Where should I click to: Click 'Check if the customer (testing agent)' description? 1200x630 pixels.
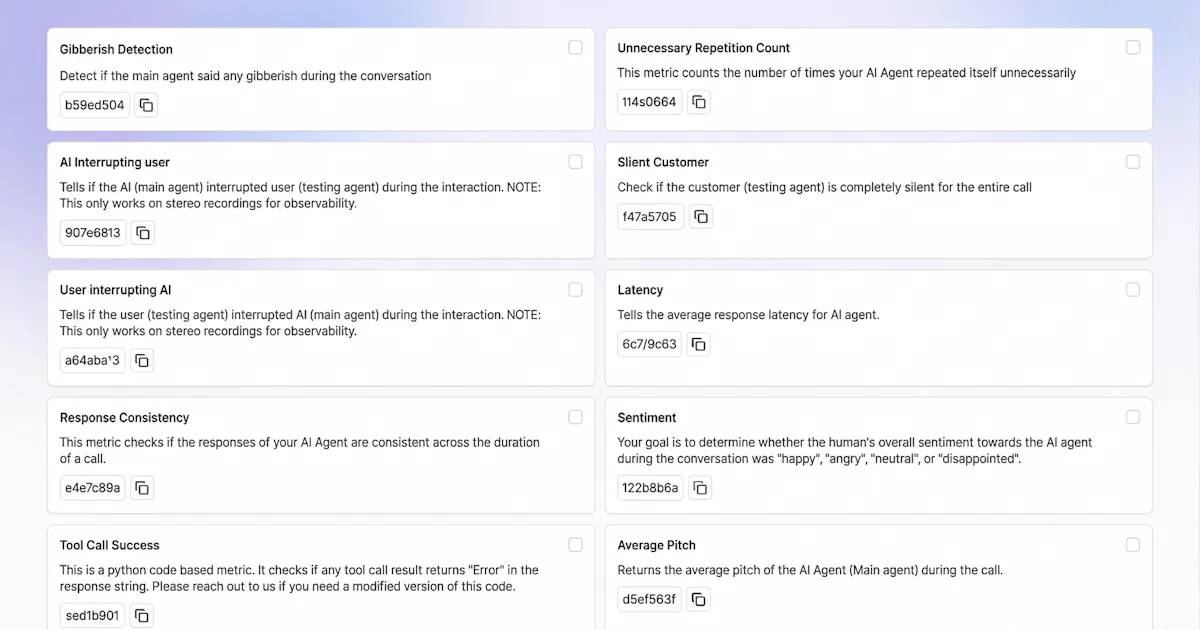pyautogui.click(x=825, y=187)
